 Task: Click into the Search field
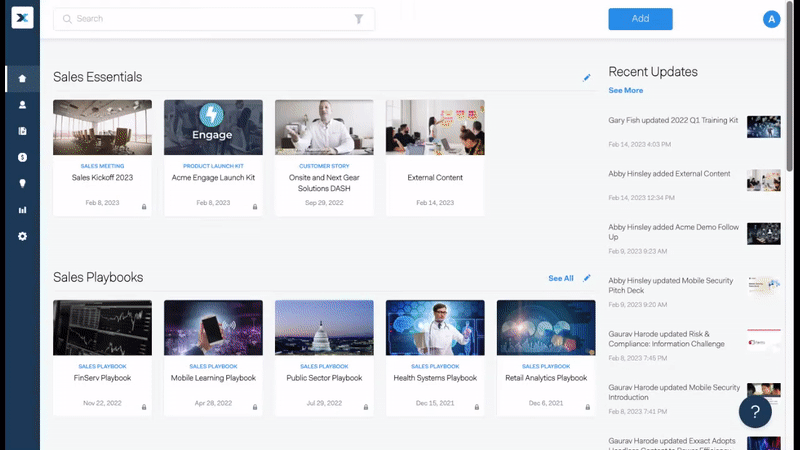pyautogui.click(x=200, y=19)
